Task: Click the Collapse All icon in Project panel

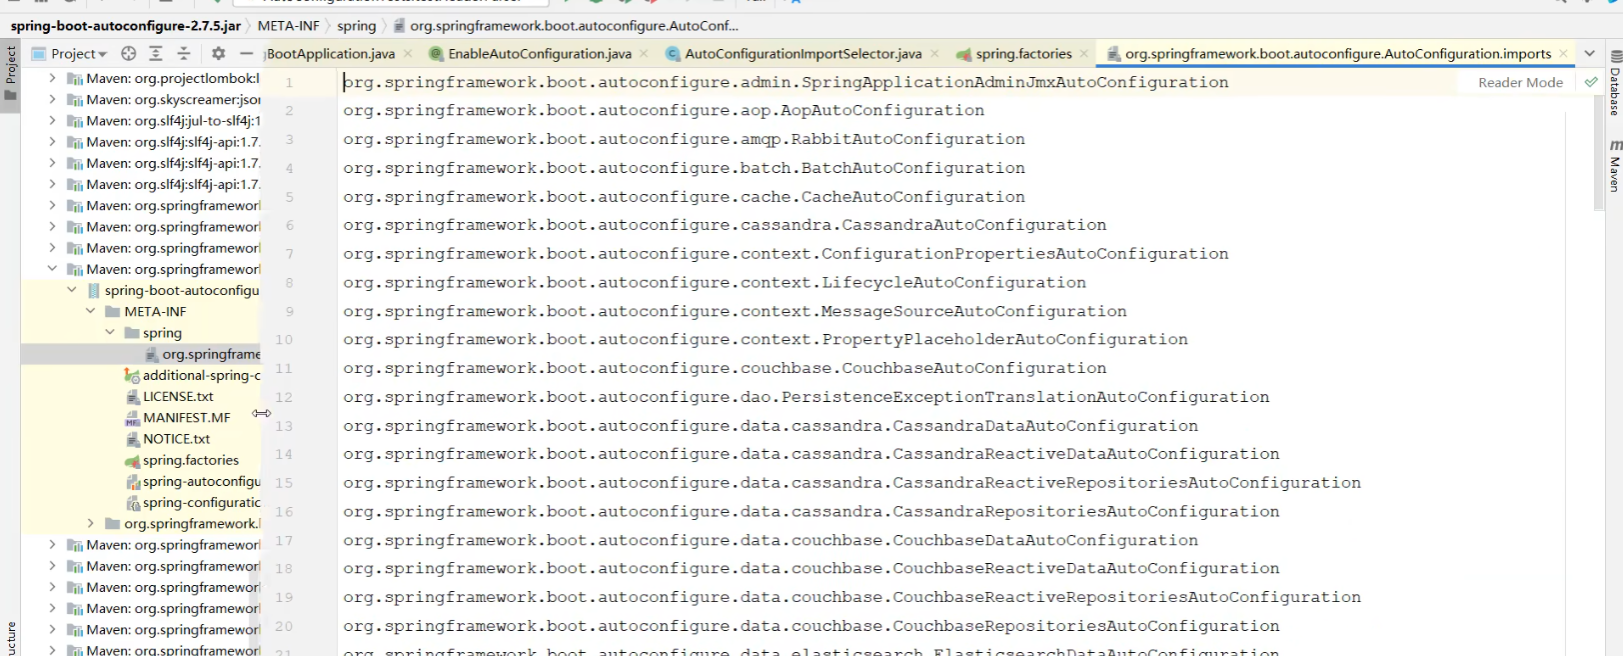Action: [x=183, y=54]
